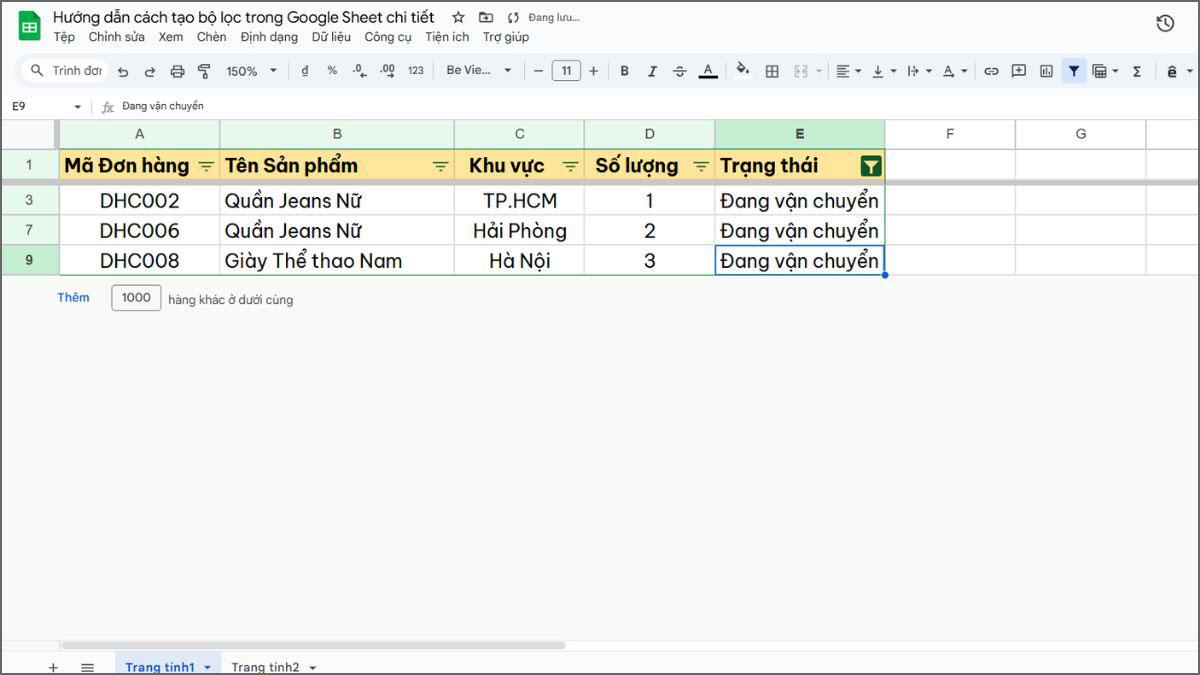Open the text color picker

(708, 70)
